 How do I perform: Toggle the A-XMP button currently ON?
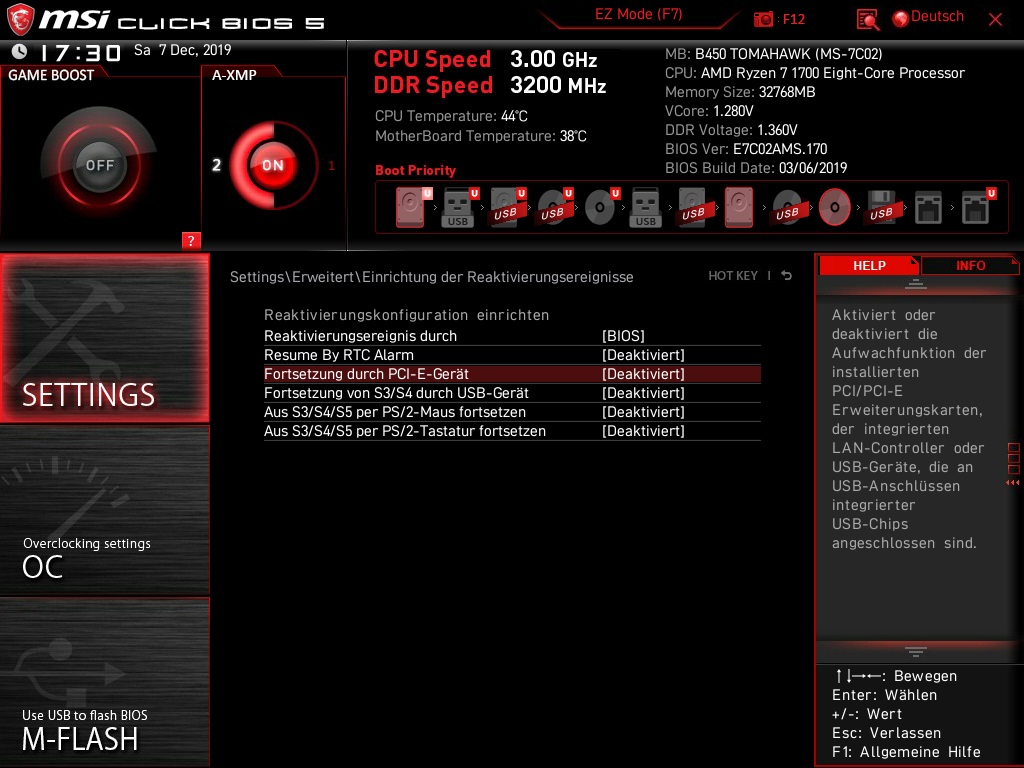pyautogui.click(x=273, y=165)
